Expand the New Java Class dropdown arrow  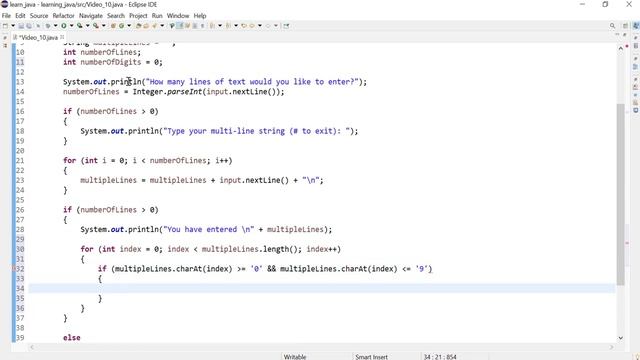click(x=129, y=26)
